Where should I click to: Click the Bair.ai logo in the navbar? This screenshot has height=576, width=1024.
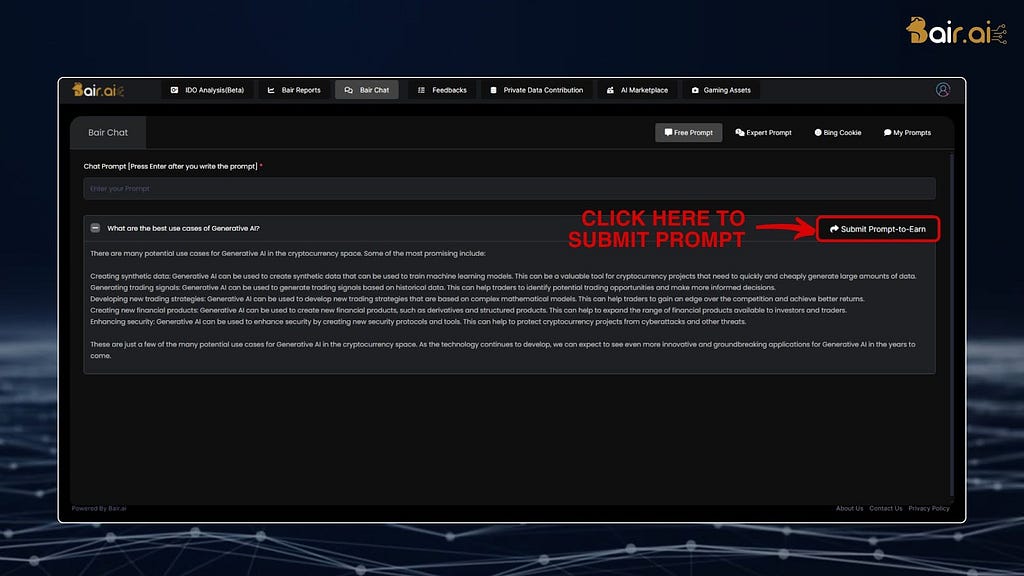point(98,90)
